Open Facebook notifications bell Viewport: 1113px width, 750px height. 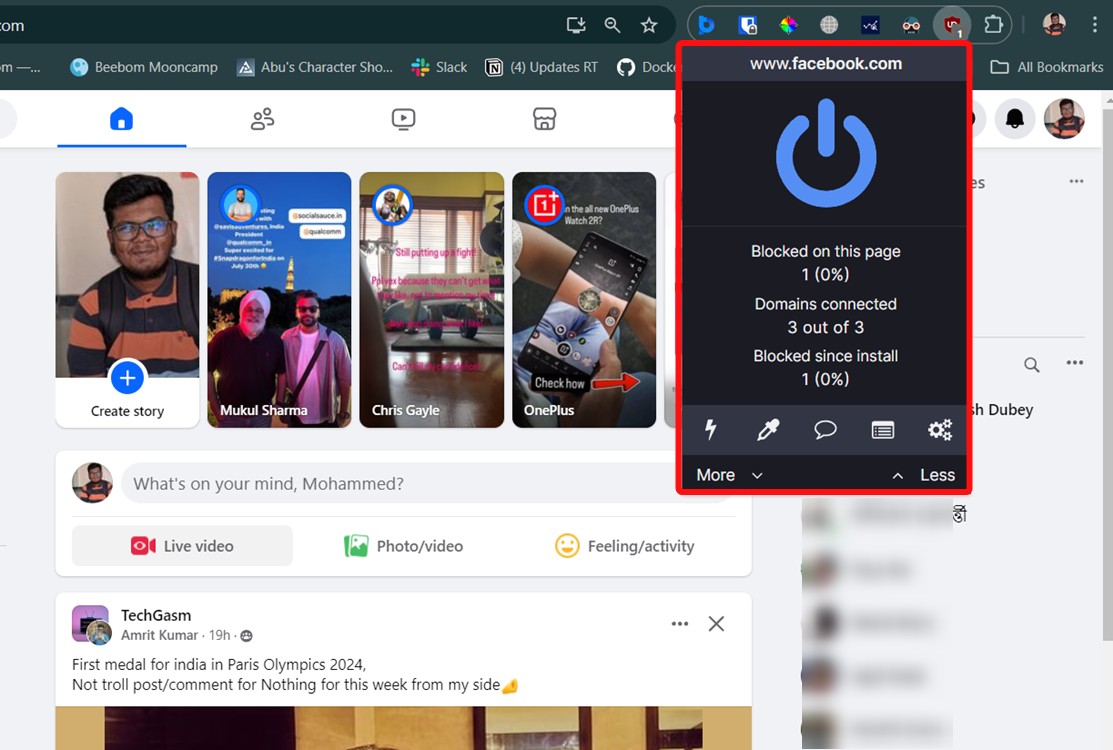tap(1015, 119)
